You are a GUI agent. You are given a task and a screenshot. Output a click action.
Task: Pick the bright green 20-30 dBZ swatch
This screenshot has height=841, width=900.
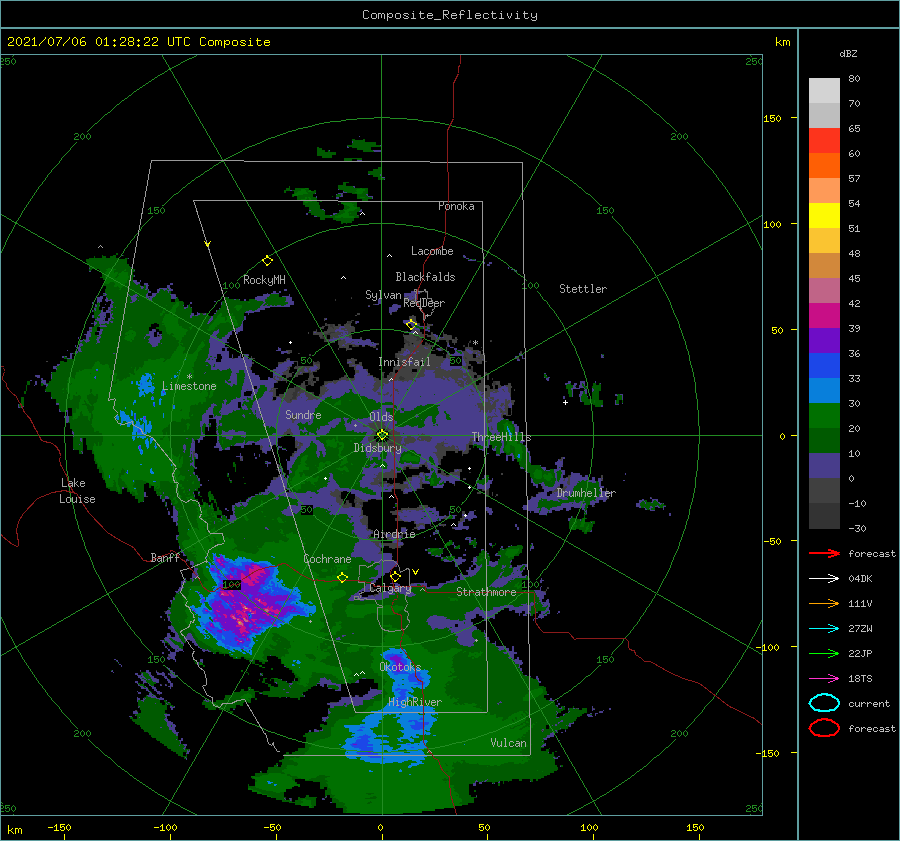pyautogui.click(x=824, y=416)
